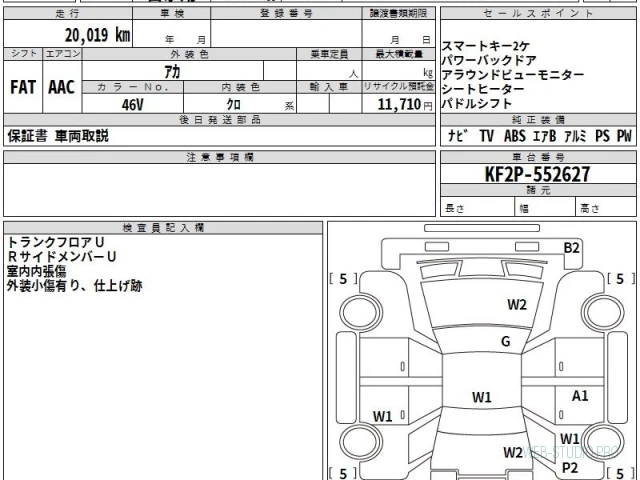Click the 後日発送部品 section header
The width and height of the screenshot is (640, 480).
[220, 120]
